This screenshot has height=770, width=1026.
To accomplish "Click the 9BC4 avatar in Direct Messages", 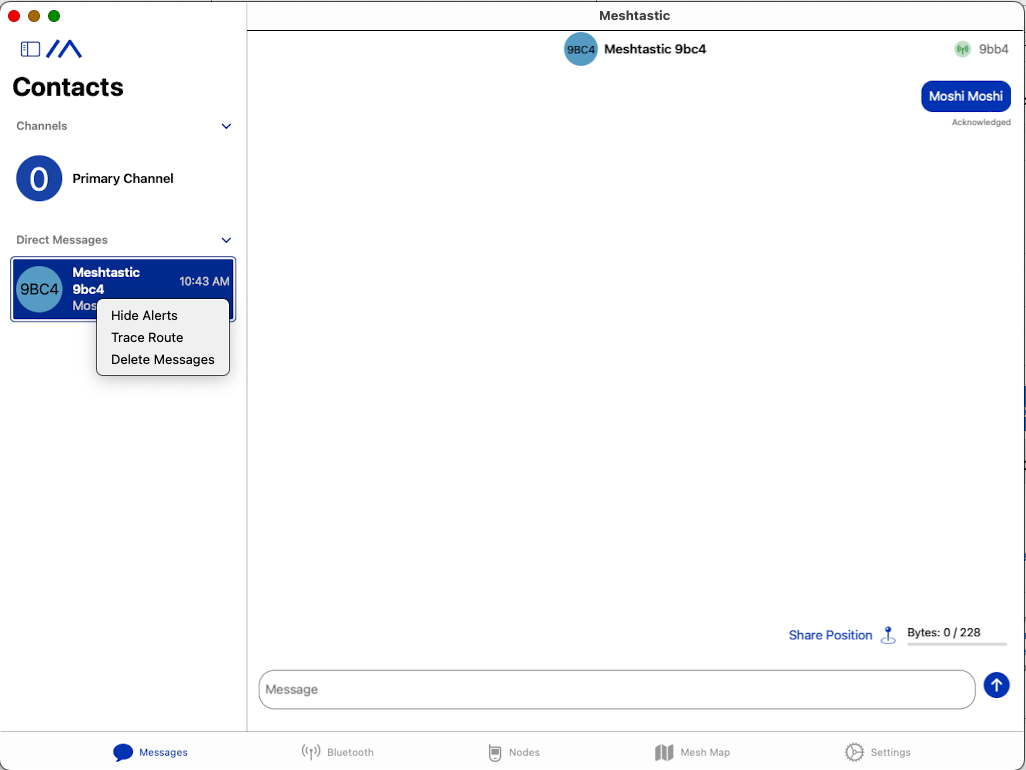I will click(39, 289).
